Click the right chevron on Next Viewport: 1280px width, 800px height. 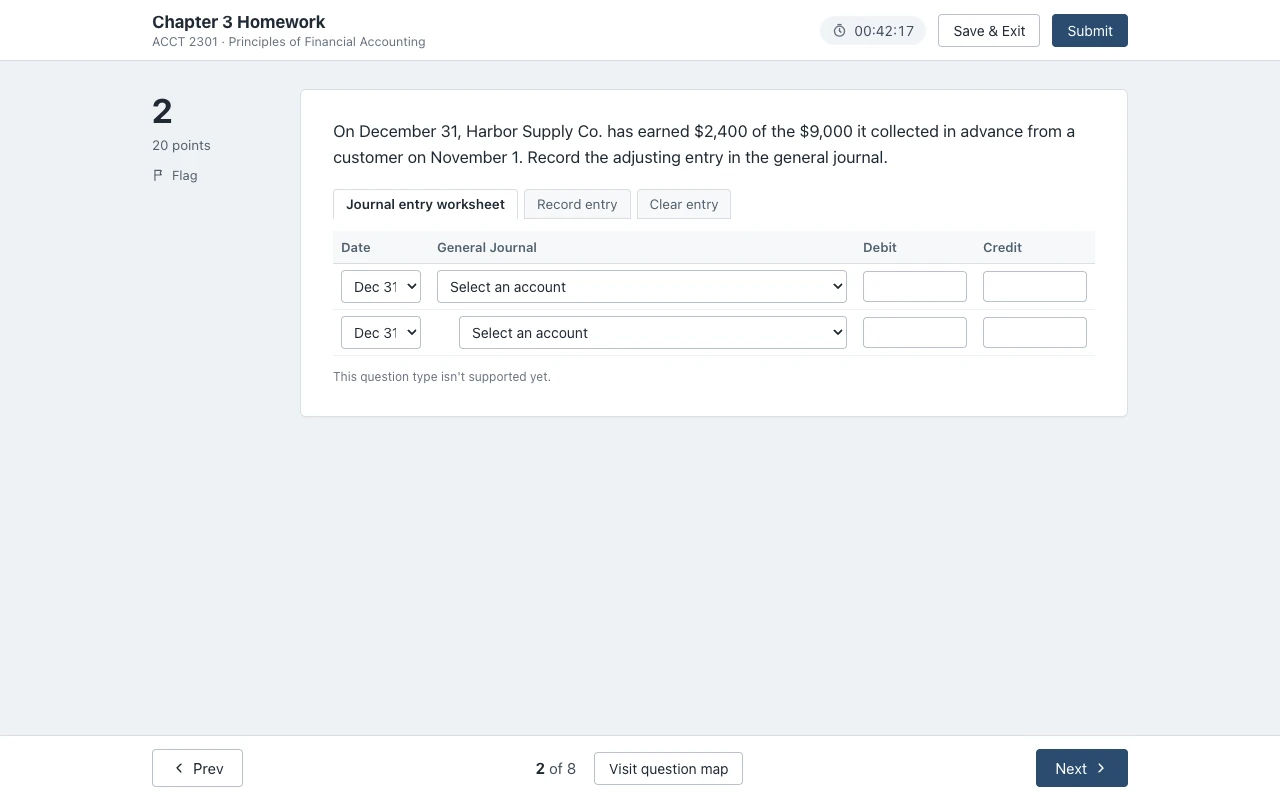(1101, 768)
